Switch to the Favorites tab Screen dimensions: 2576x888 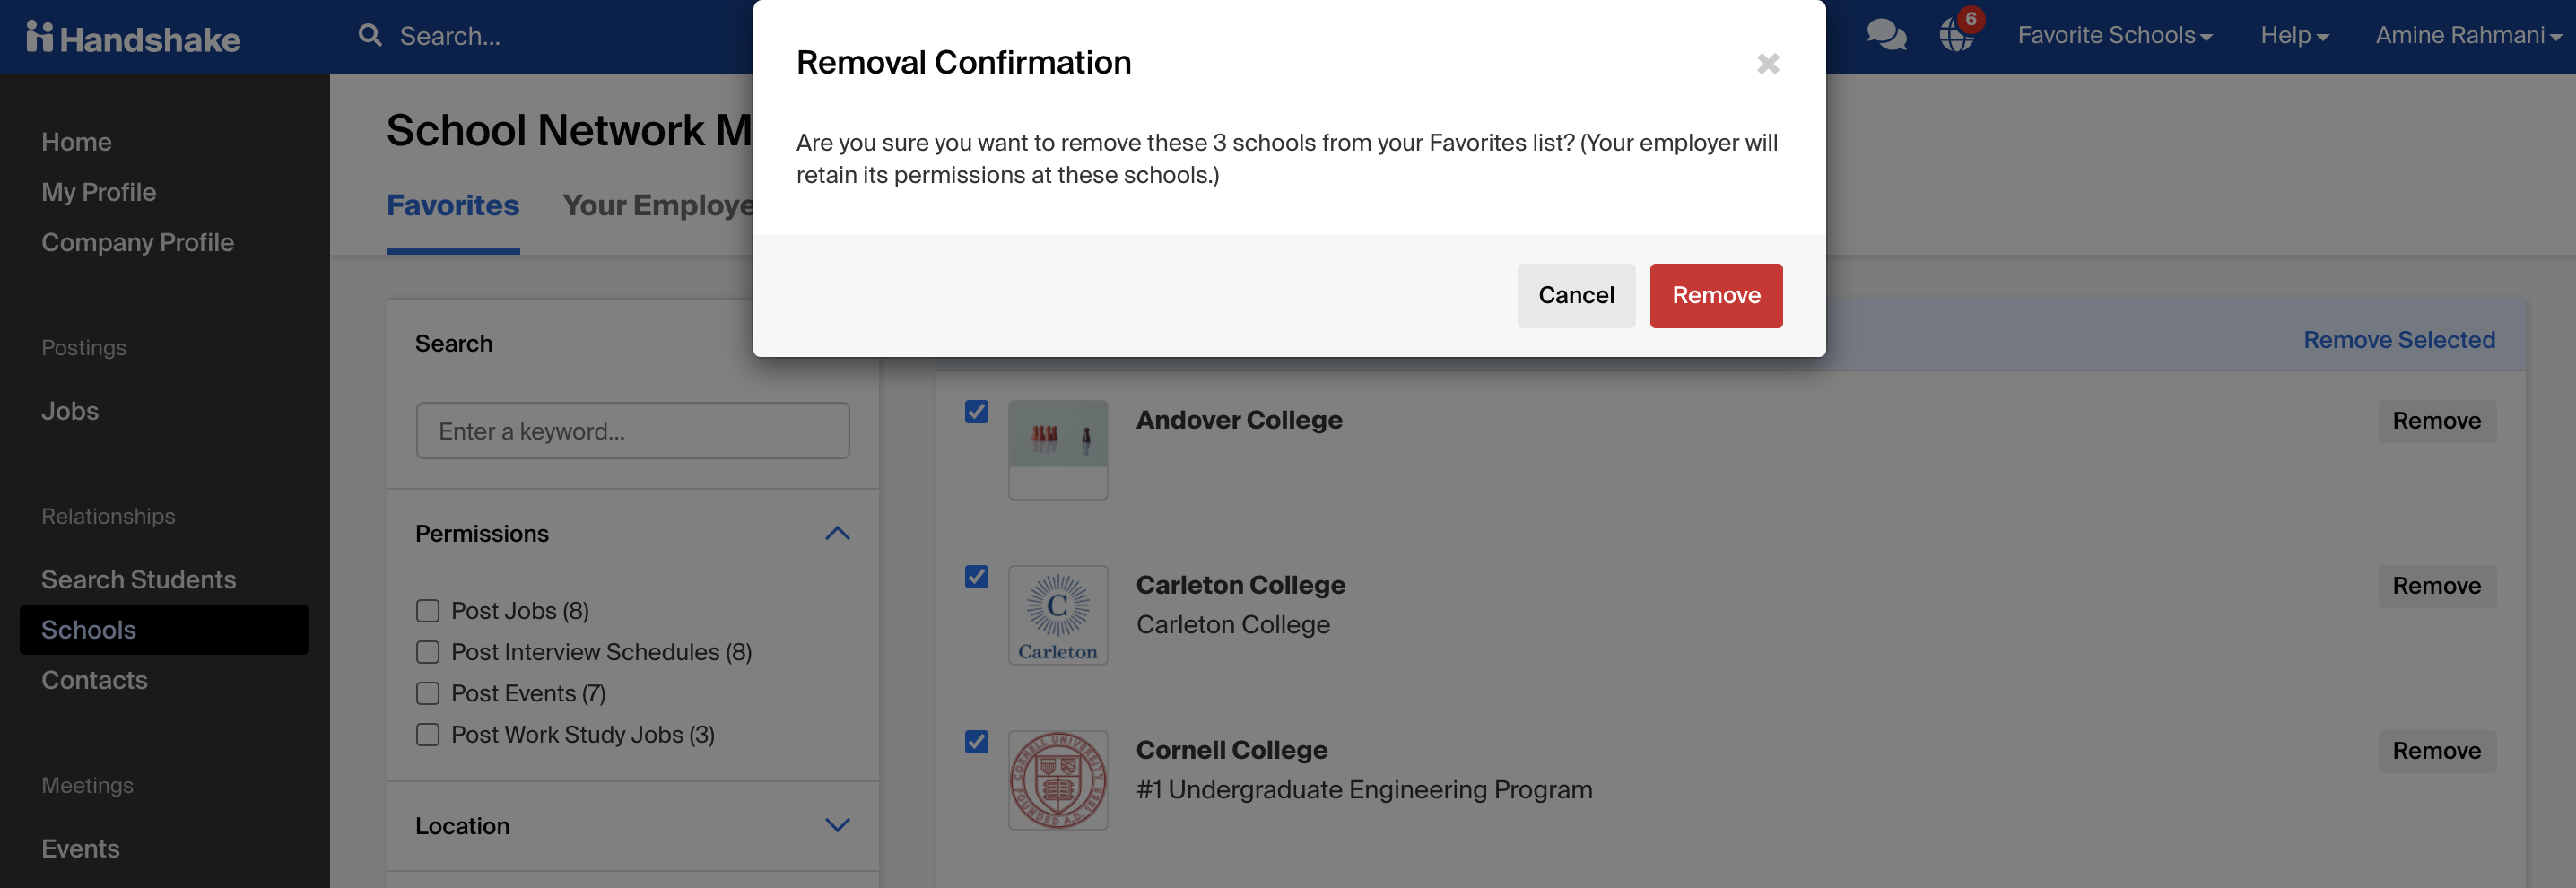(x=453, y=205)
